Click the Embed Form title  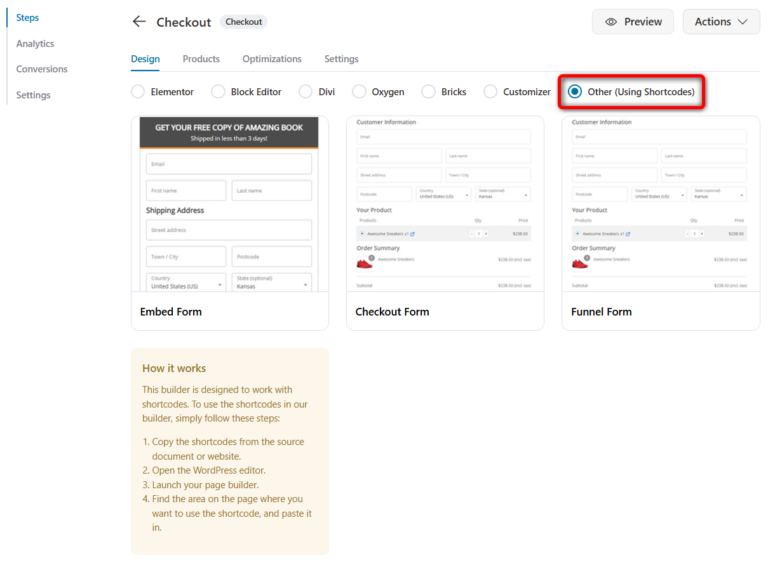point(170,312)
